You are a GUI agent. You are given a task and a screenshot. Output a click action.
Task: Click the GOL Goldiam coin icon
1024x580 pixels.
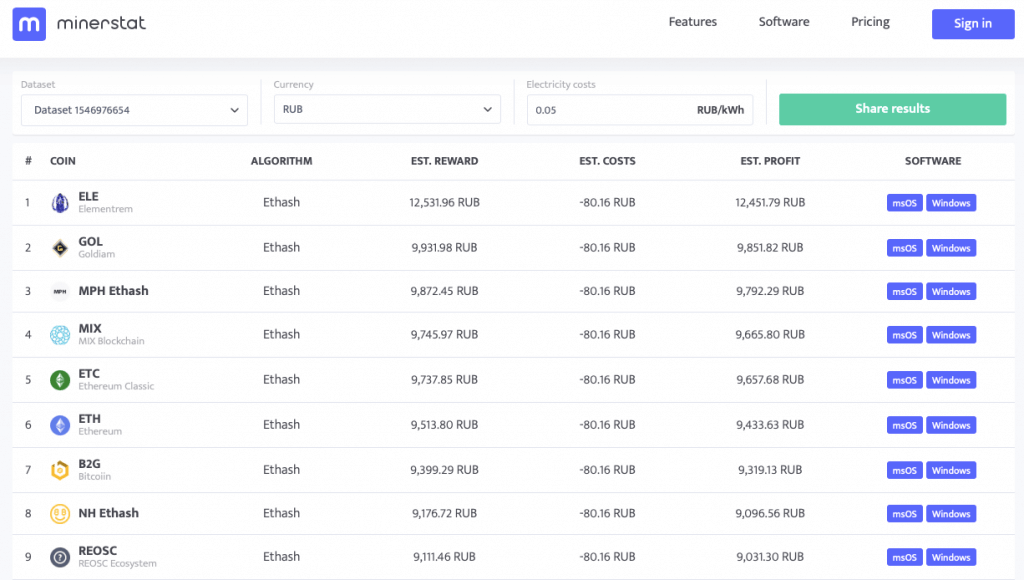[60, 247]
